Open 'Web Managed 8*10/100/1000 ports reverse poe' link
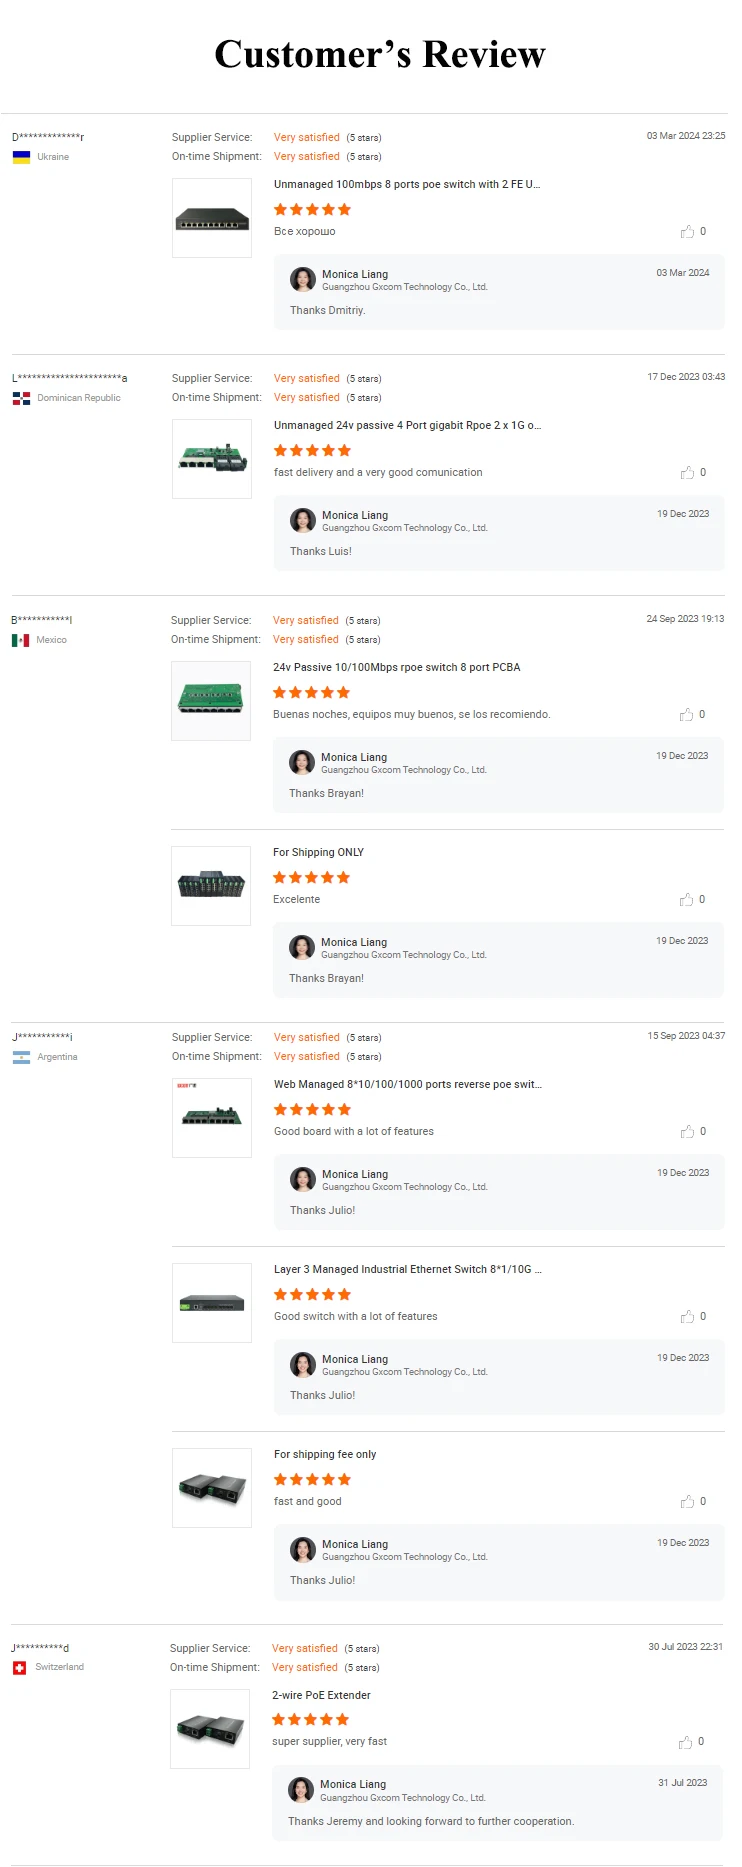The height and width of the screenshot is (1867, 742). click(x=407, y=1085)
